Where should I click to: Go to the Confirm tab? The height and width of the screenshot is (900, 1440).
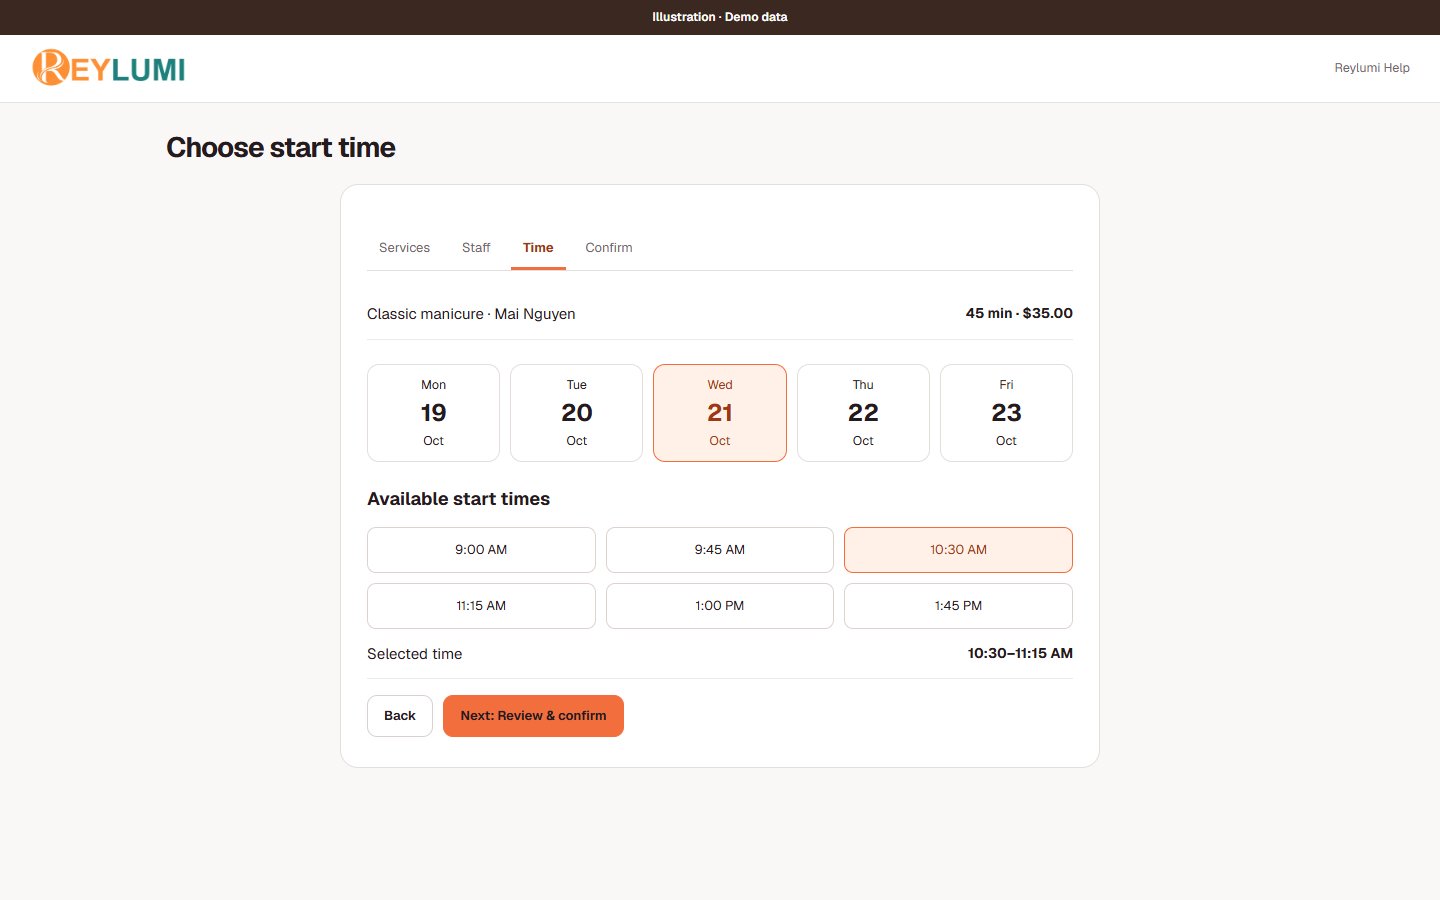609,248
